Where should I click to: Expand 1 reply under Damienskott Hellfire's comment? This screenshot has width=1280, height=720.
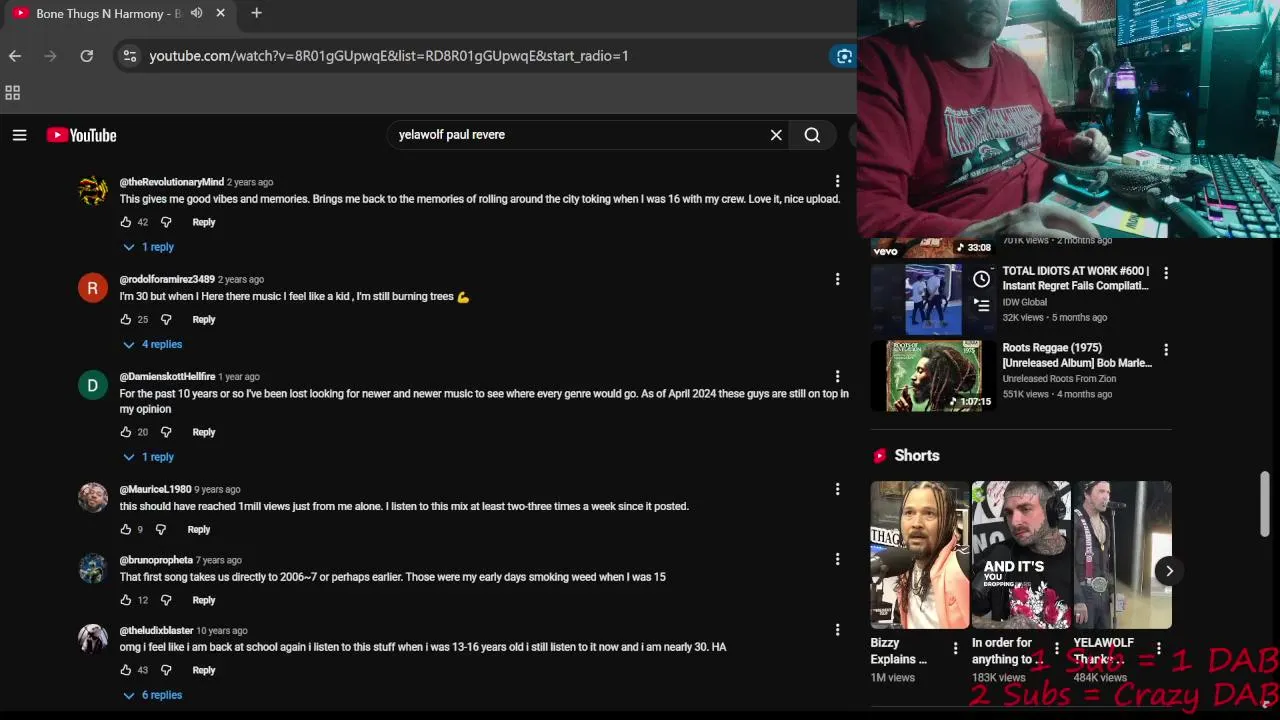148,457
